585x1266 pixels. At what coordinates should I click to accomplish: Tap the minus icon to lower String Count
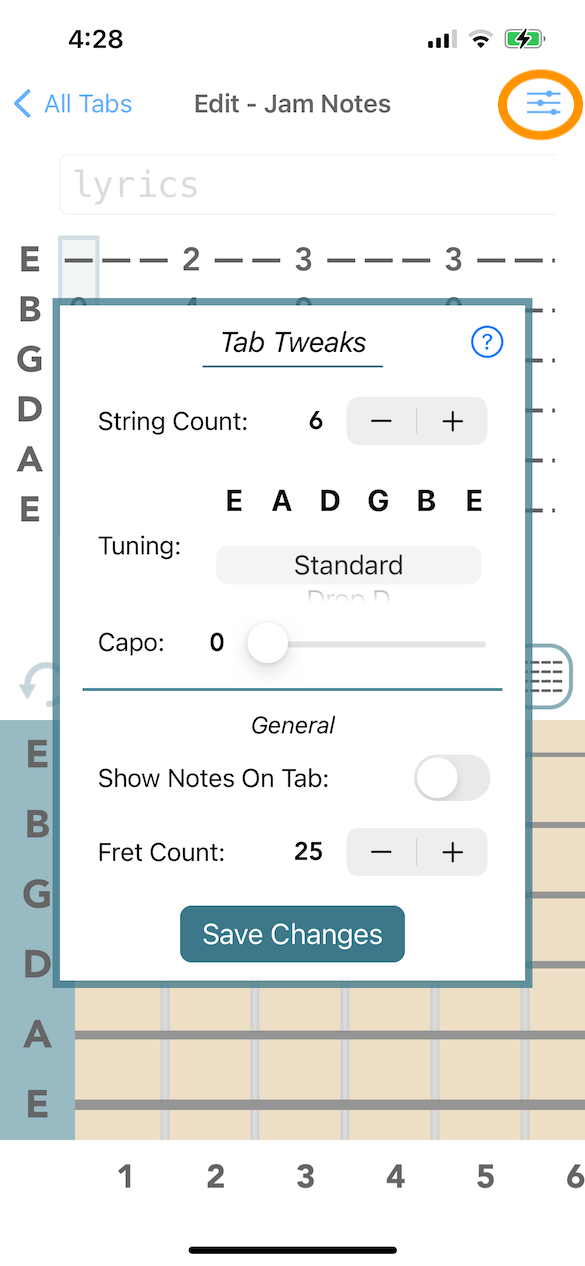pyautogui.click(x=381, y=421)
